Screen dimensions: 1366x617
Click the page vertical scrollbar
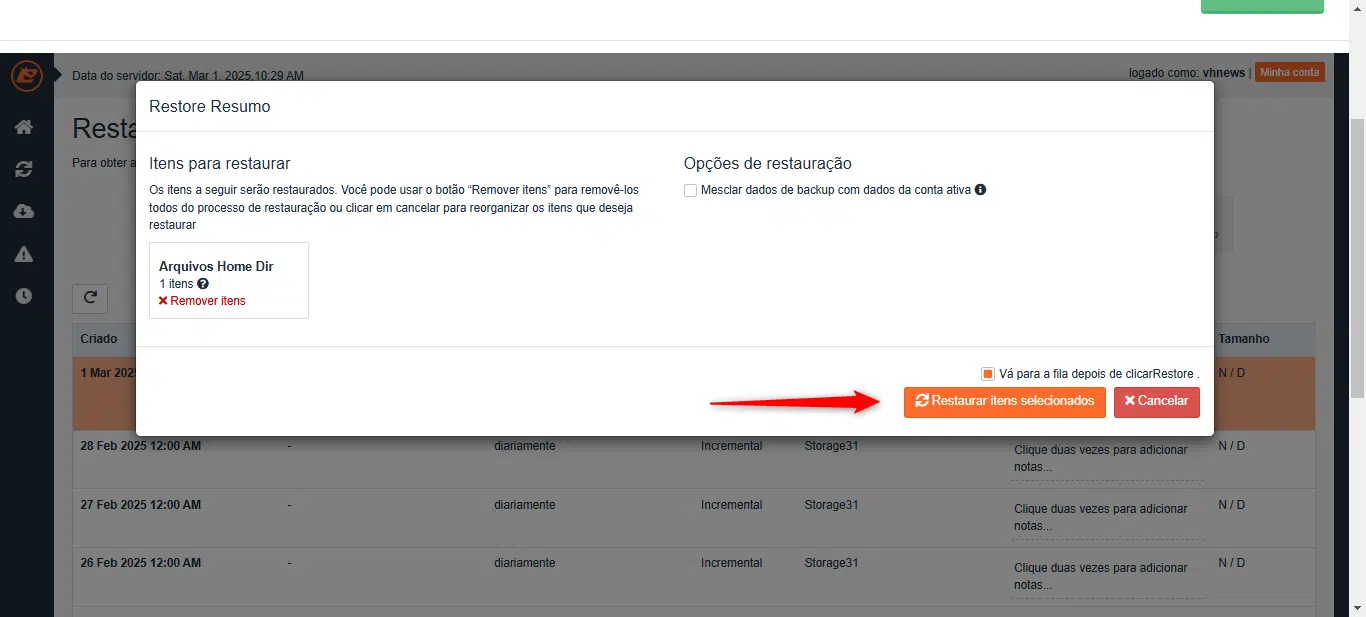click(x=1357, y=250)
